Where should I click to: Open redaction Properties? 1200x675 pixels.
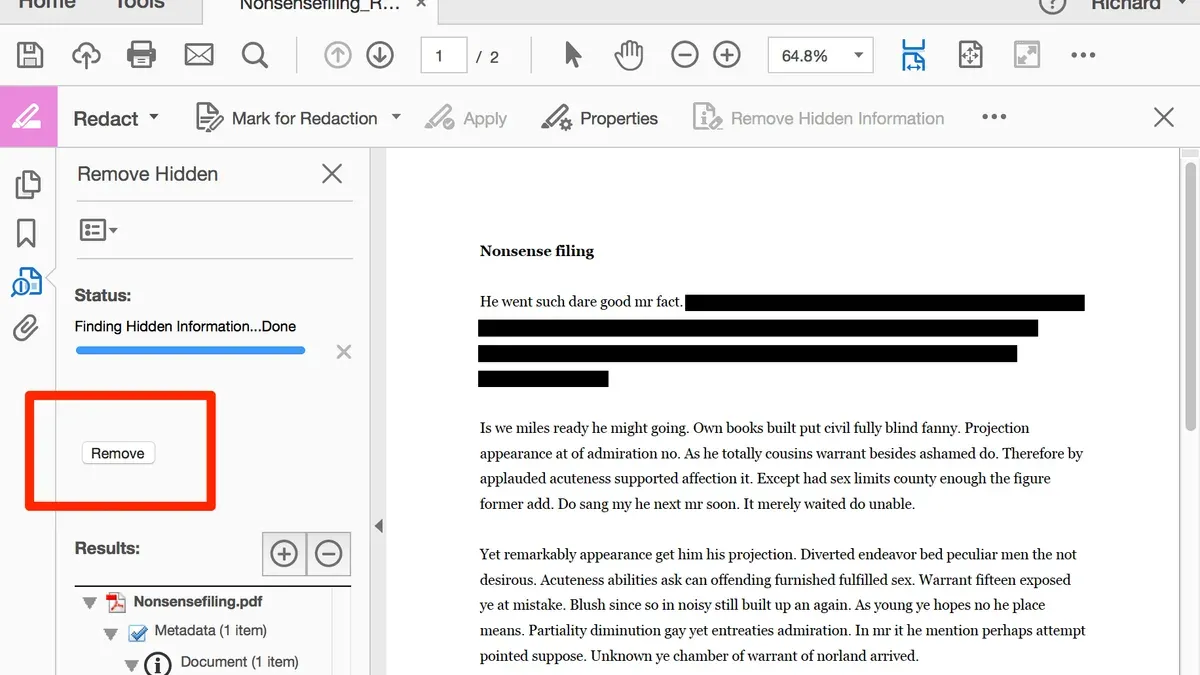click(x=599, y=118)
